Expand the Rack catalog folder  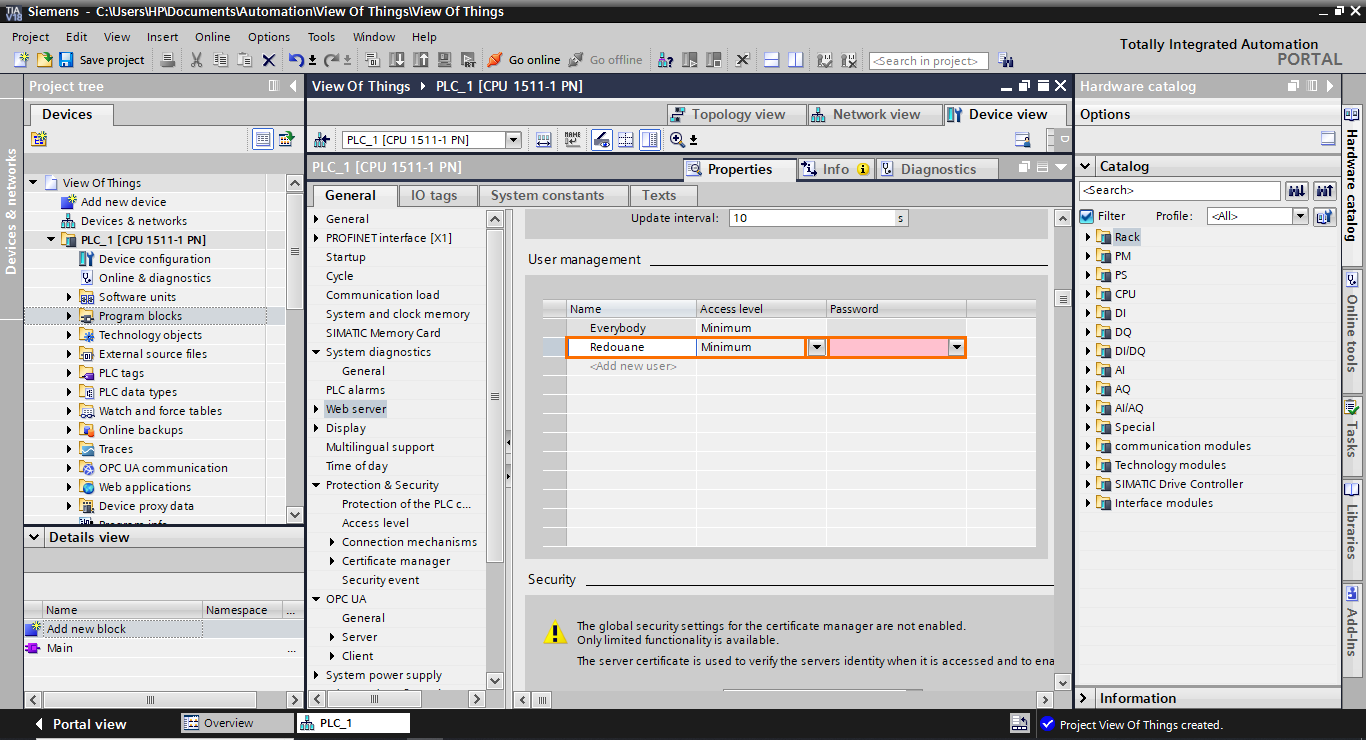point(1088,237)
